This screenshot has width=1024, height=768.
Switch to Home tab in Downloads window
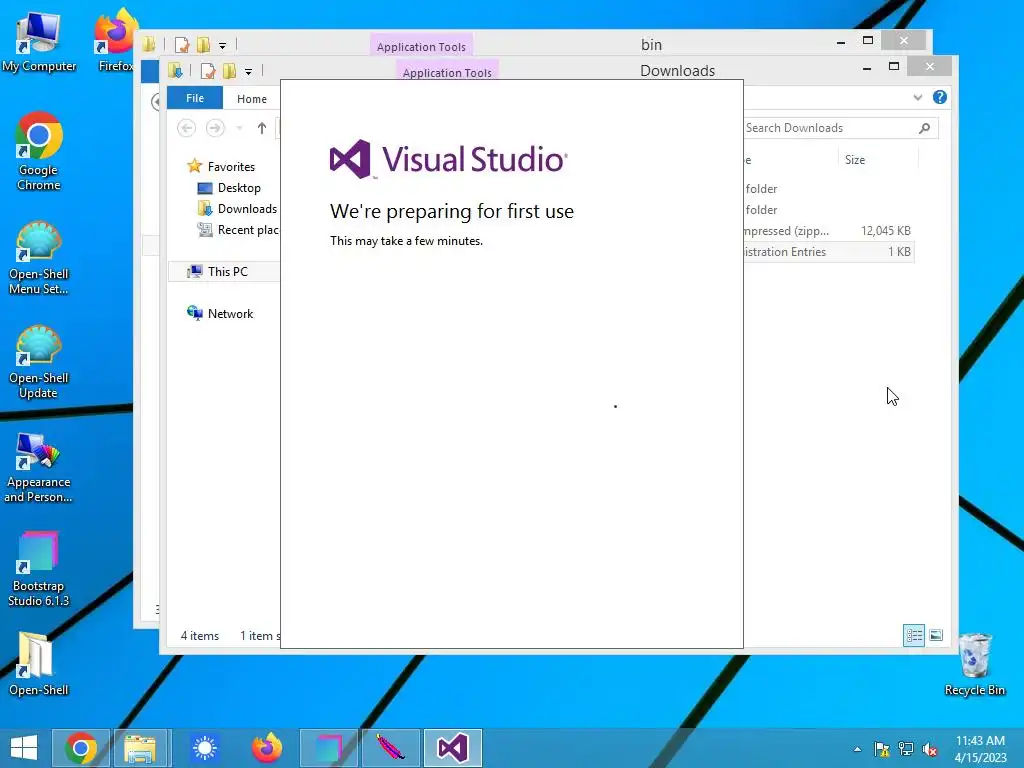coord(251,99)
